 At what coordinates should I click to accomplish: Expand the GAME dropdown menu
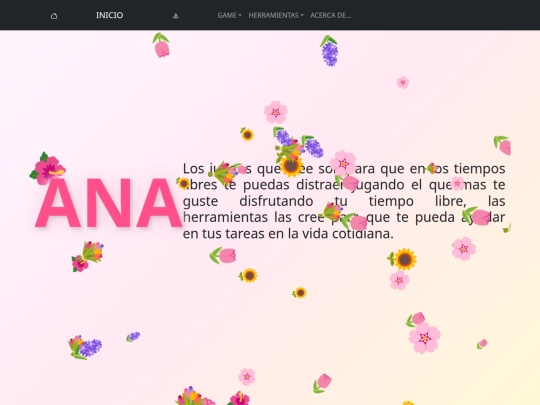pyautogui.click(x=229, y=15)
